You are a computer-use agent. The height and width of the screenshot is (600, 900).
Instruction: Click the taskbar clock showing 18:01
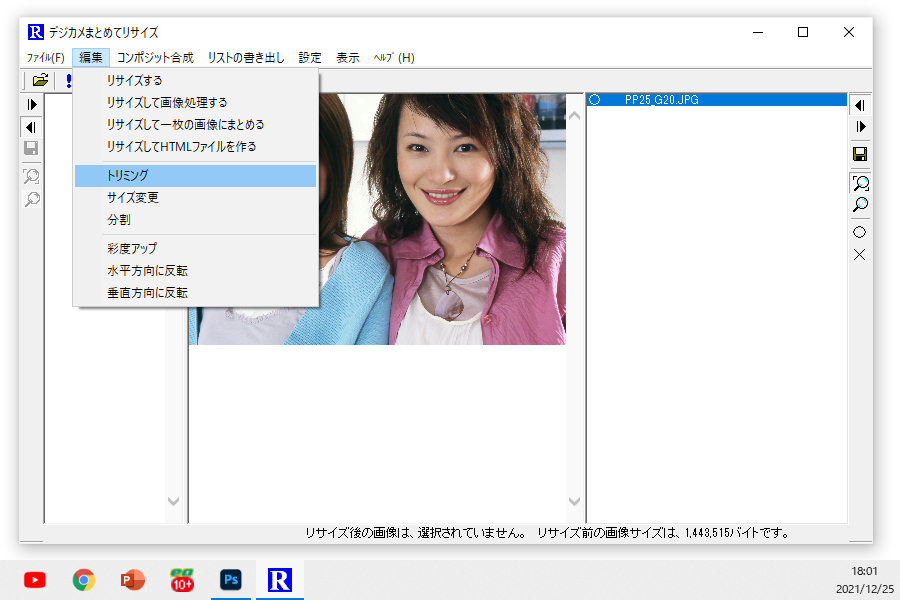[x=864, y=571]
